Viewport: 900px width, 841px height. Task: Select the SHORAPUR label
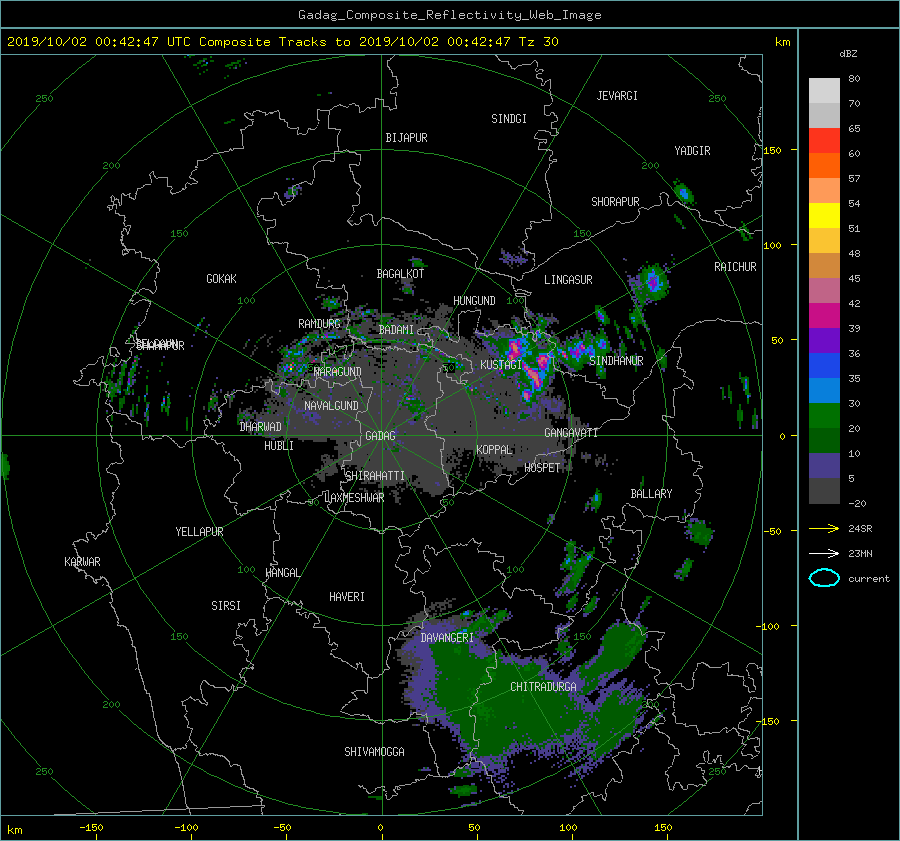point(615,202)
